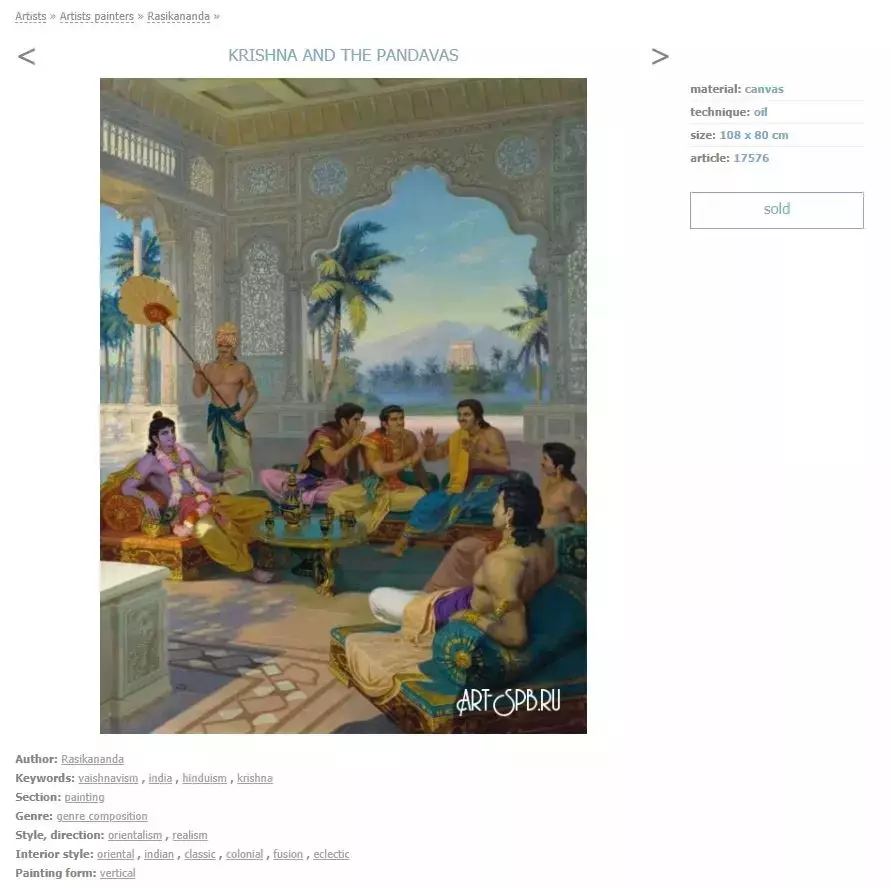Open the vertical painting form link
Screen dimensions: 891x888
(118, 873)
